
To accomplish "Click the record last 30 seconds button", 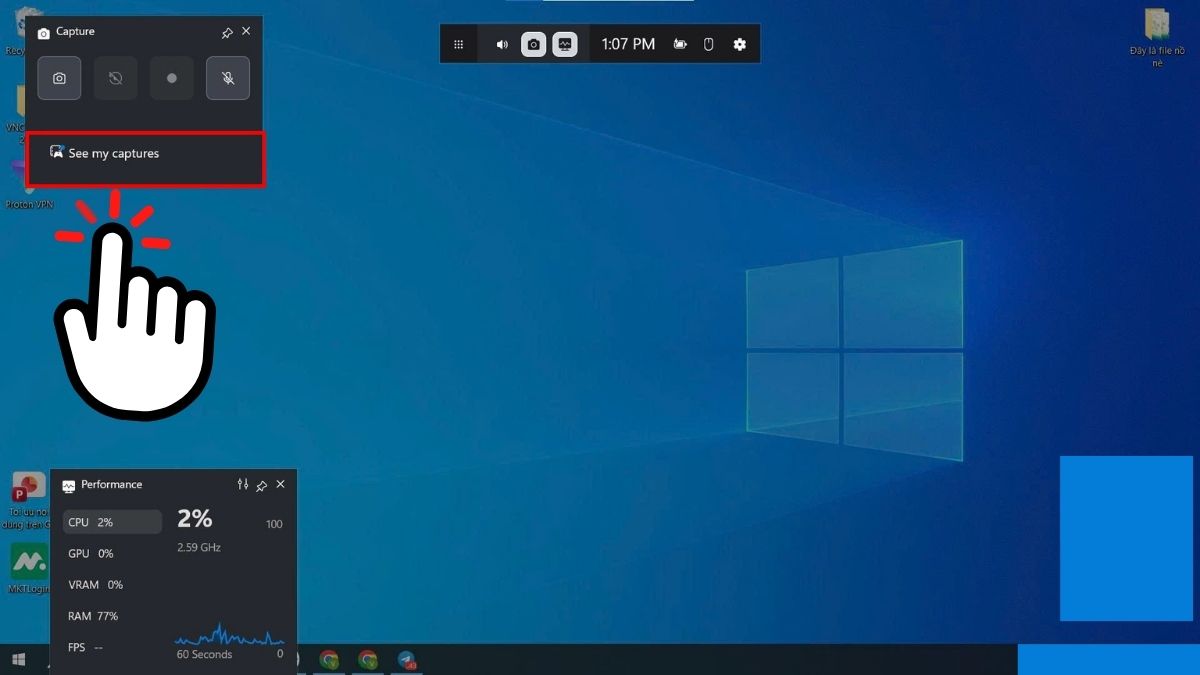I will (x=115, y=78).
